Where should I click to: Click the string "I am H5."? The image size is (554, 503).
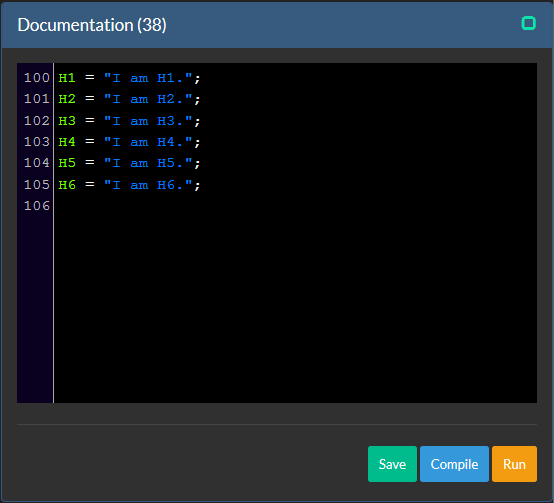coord(148,163)
